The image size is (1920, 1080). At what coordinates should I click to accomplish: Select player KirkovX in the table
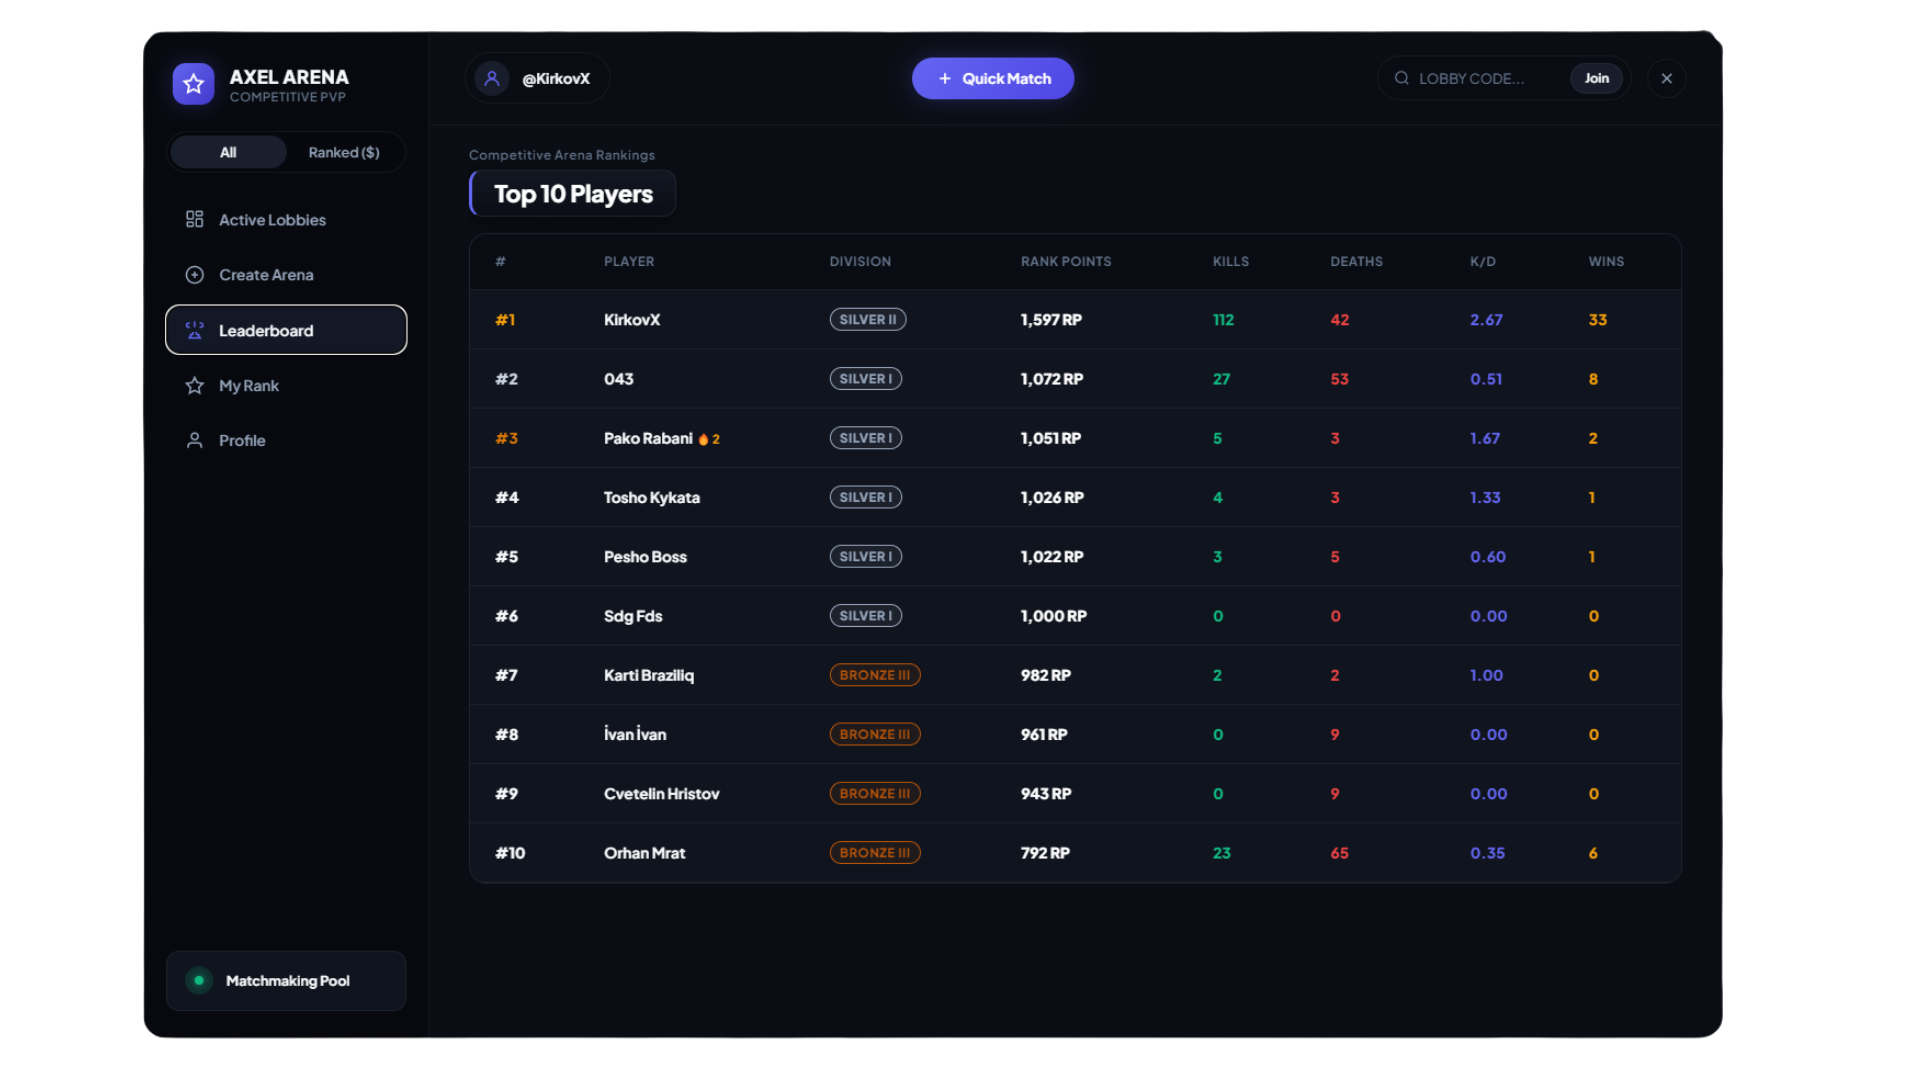point(632,320)
